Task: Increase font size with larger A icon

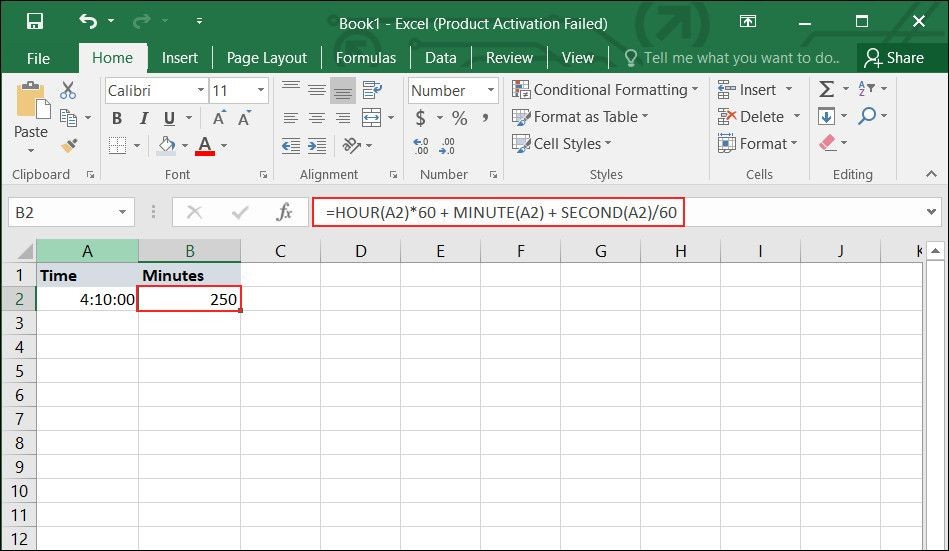Action: (x=218, y=117)
